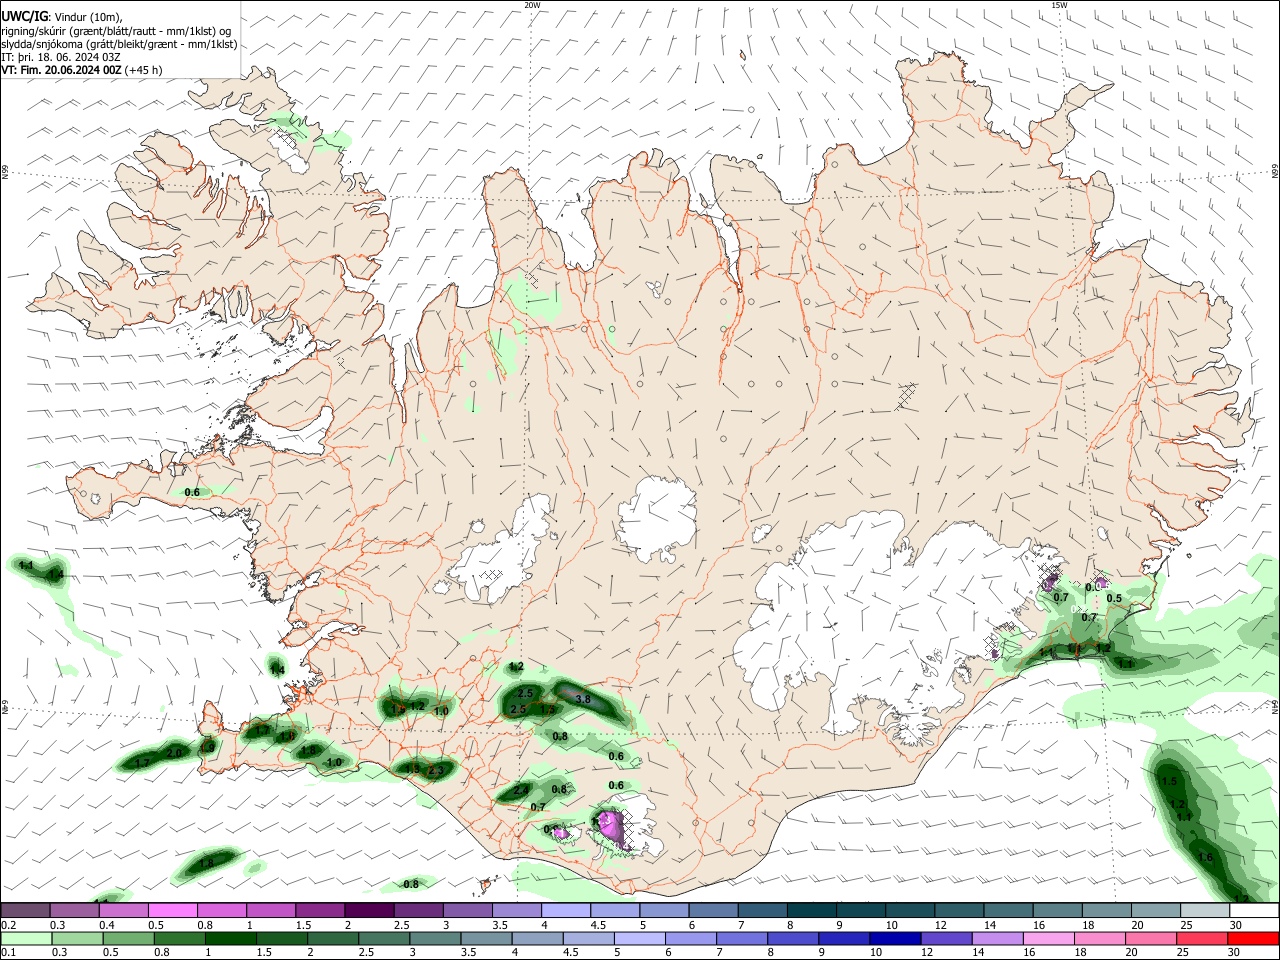Click the white 30 swatch in the snow legend
1280x960 pixels.
1254,911
